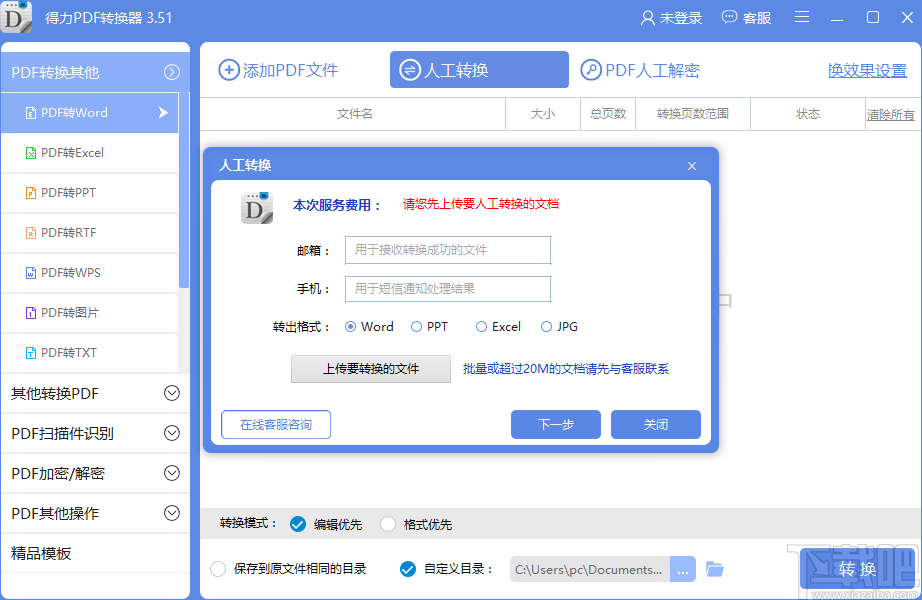Click the folder icon near output directory
922x600 pixels.
point(713,568)
